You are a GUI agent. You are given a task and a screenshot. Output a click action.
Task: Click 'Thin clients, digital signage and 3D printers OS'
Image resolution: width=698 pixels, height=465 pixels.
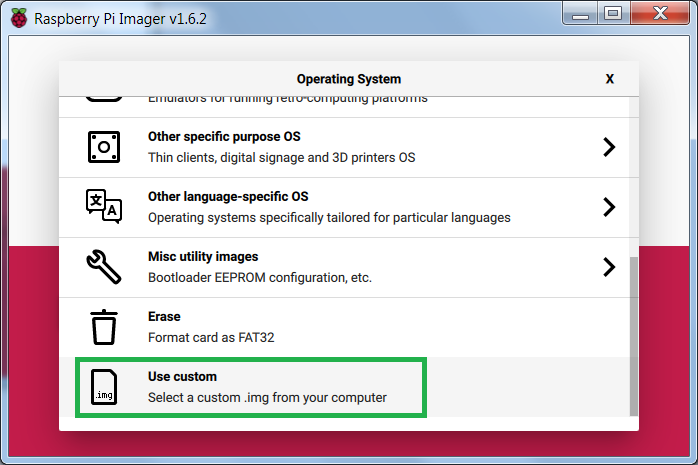281,158
